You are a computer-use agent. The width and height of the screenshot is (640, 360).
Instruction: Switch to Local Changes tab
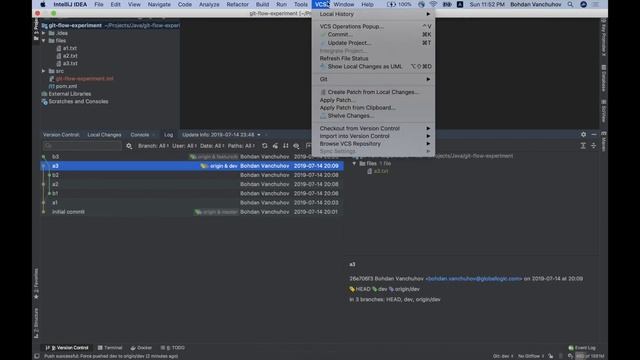pyautogui.click(x=104, y=135)
